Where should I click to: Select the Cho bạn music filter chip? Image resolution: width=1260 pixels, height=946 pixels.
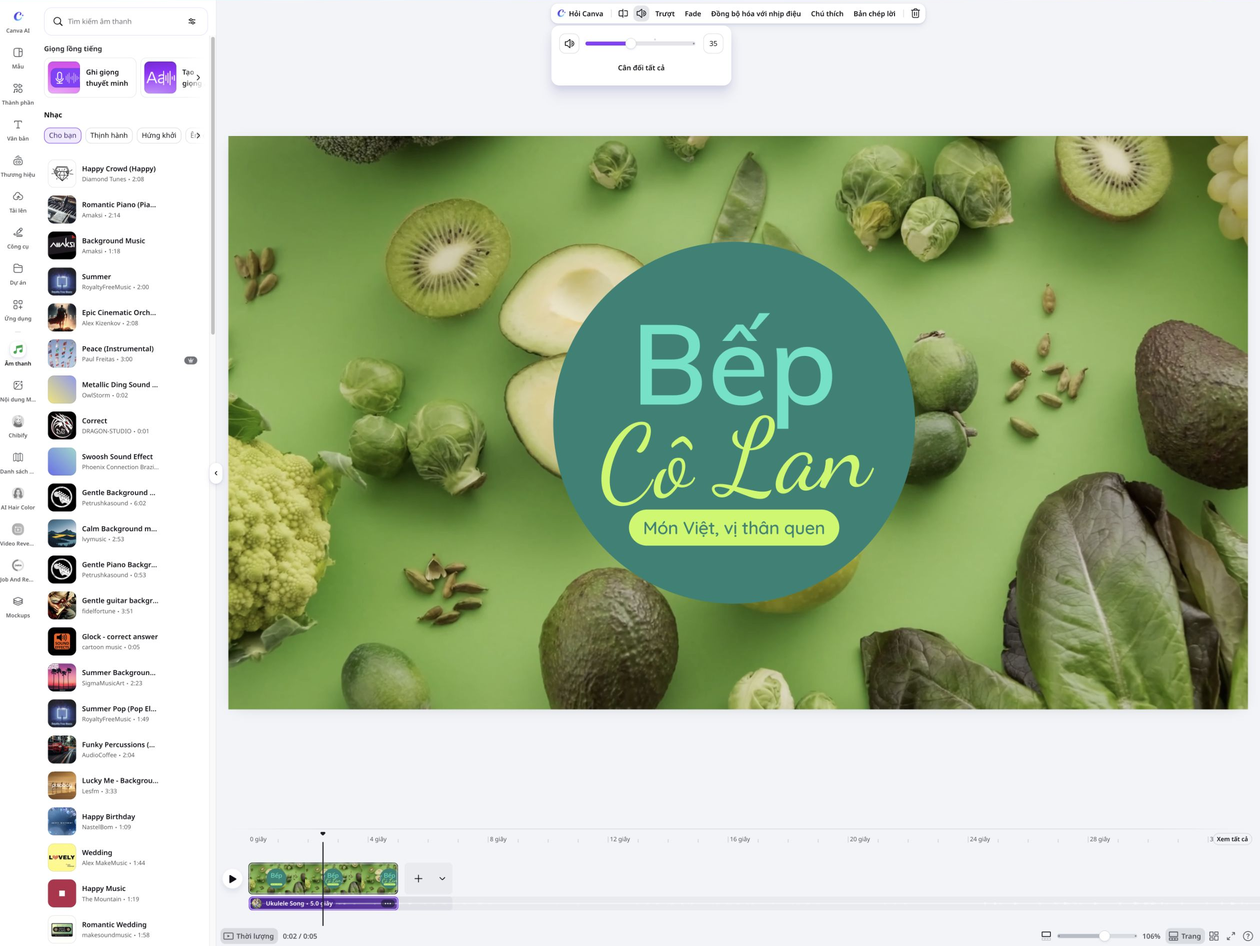click(62, 135)
